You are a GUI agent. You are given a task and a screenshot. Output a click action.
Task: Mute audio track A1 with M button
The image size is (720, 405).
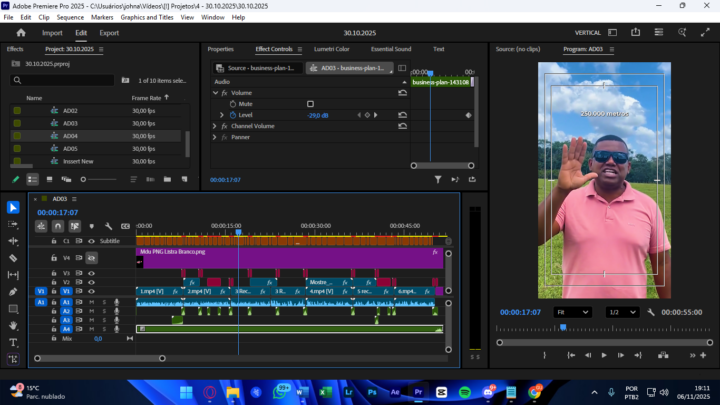coord(91,301)
